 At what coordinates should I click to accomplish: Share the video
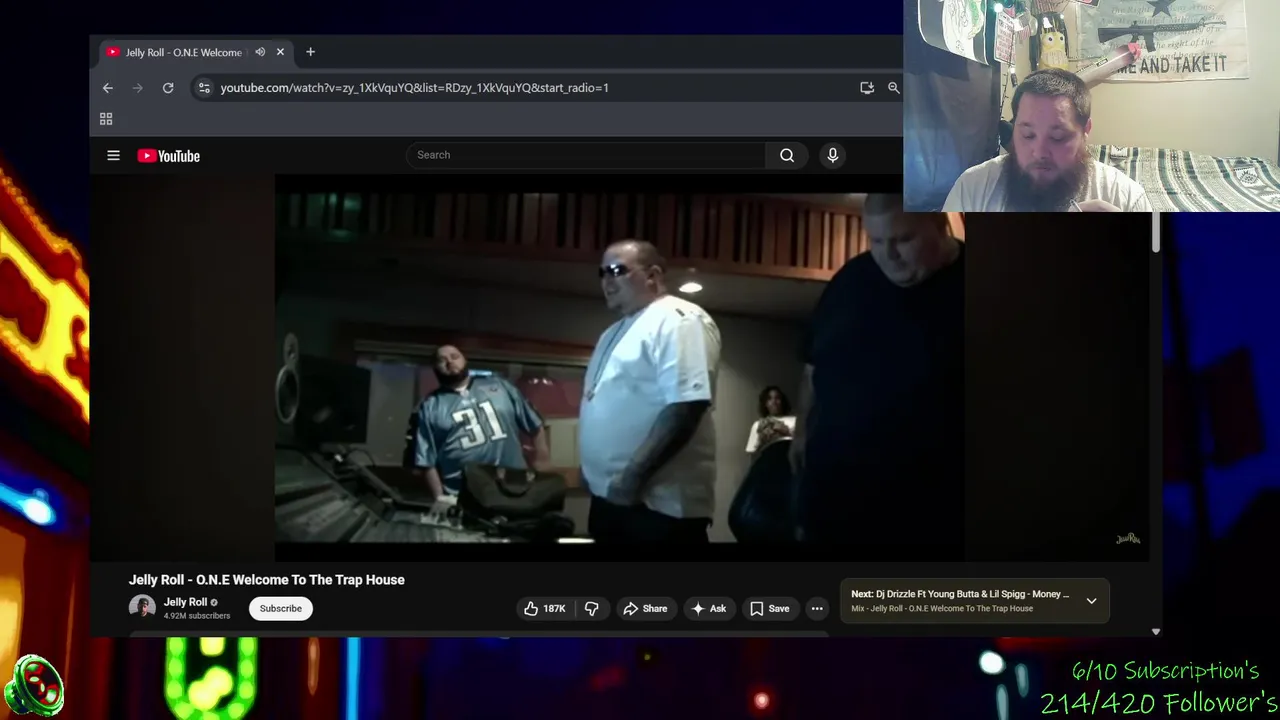point(645,608)
